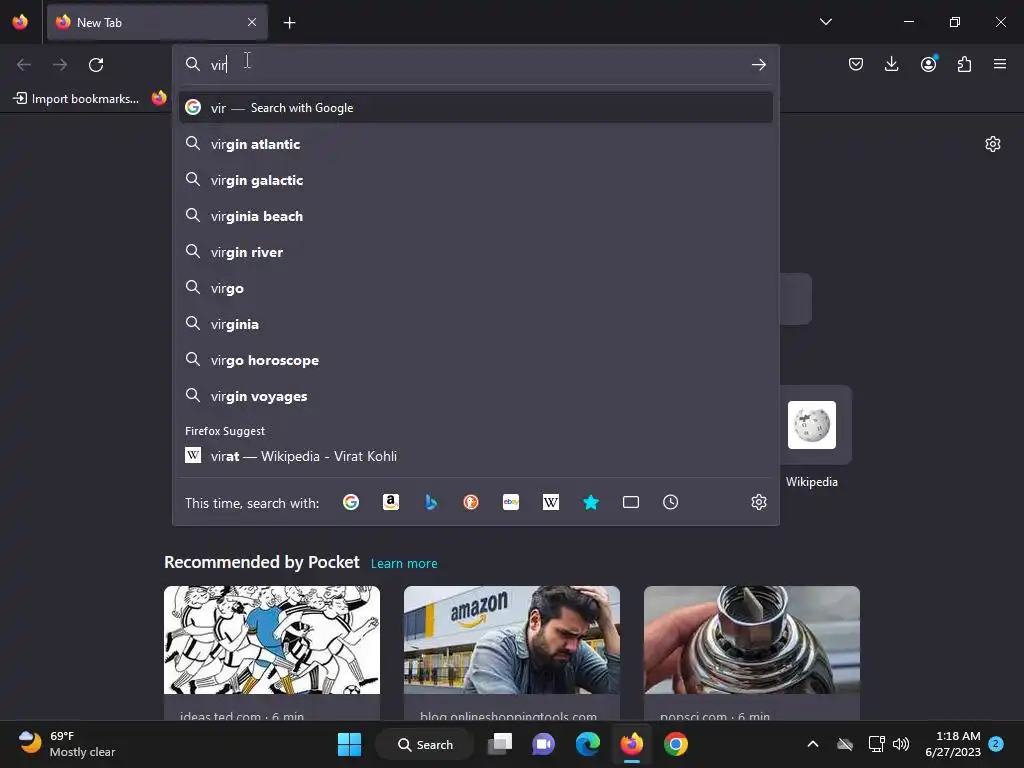Open Firefox Suggest Virat Kohli Wikipedia result
The width and height of the screenshot is (1024, 768).
pos(475,456)
